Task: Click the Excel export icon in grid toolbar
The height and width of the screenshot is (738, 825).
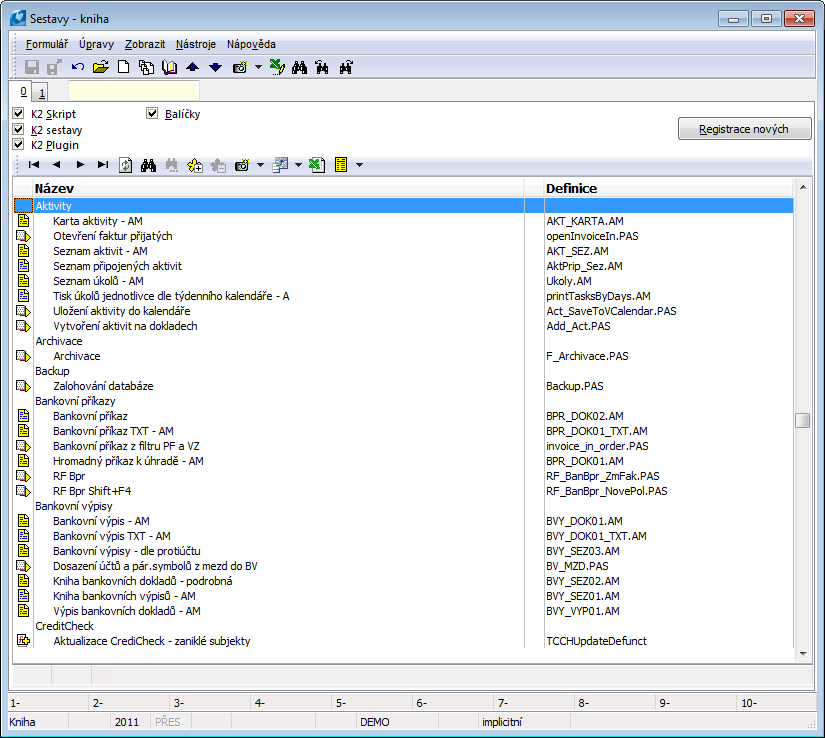Action: 316,165
